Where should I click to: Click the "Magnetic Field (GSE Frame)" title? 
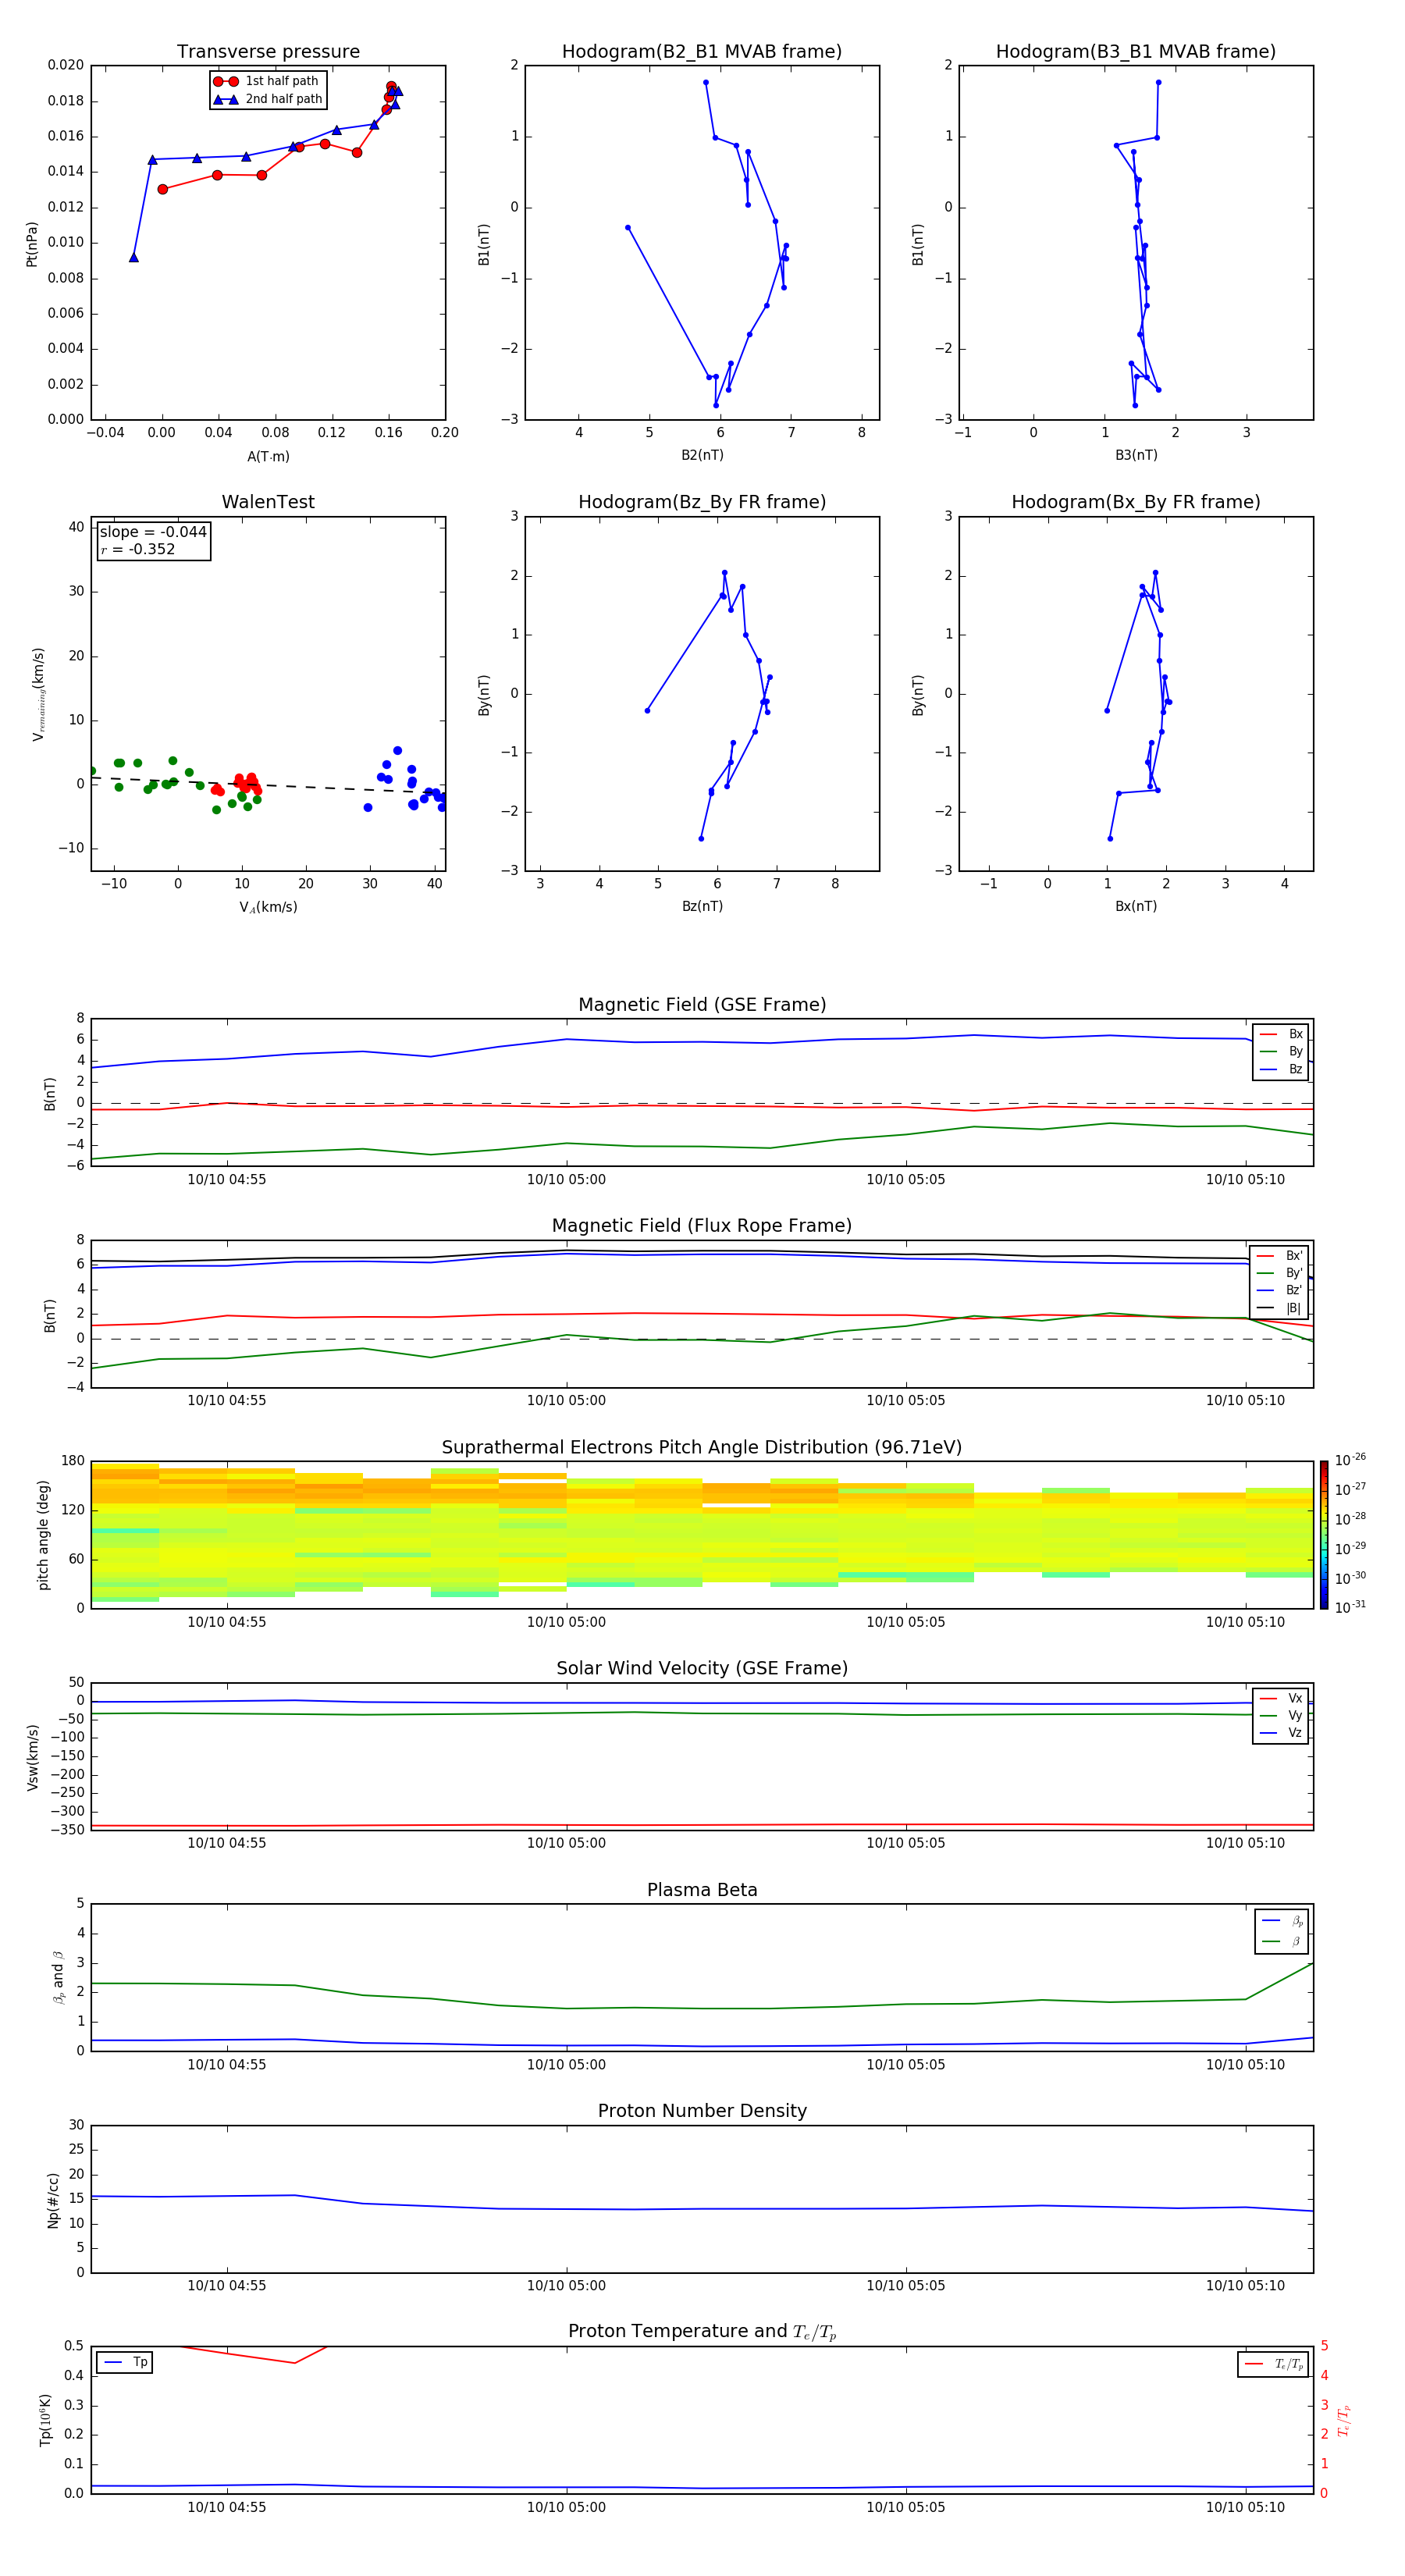pos(702,1005)
